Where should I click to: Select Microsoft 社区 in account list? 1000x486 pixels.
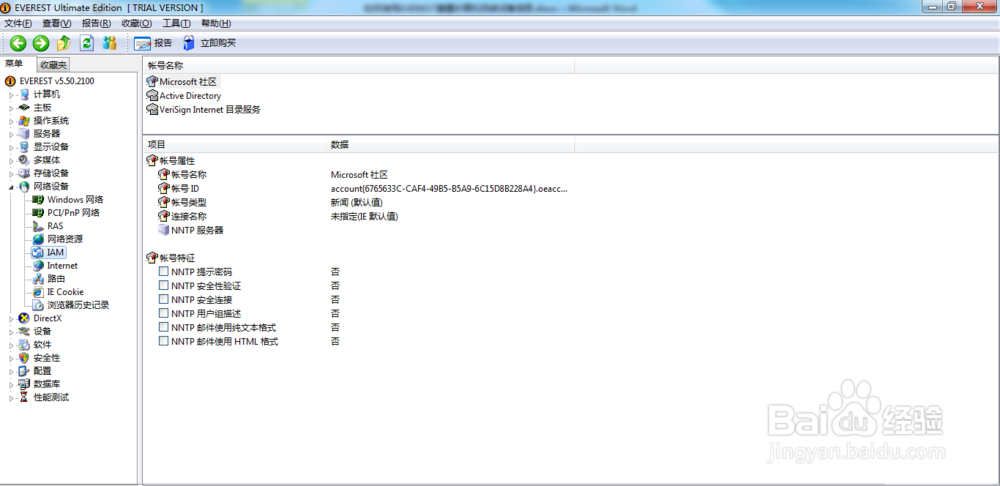[x=188, y=82]
